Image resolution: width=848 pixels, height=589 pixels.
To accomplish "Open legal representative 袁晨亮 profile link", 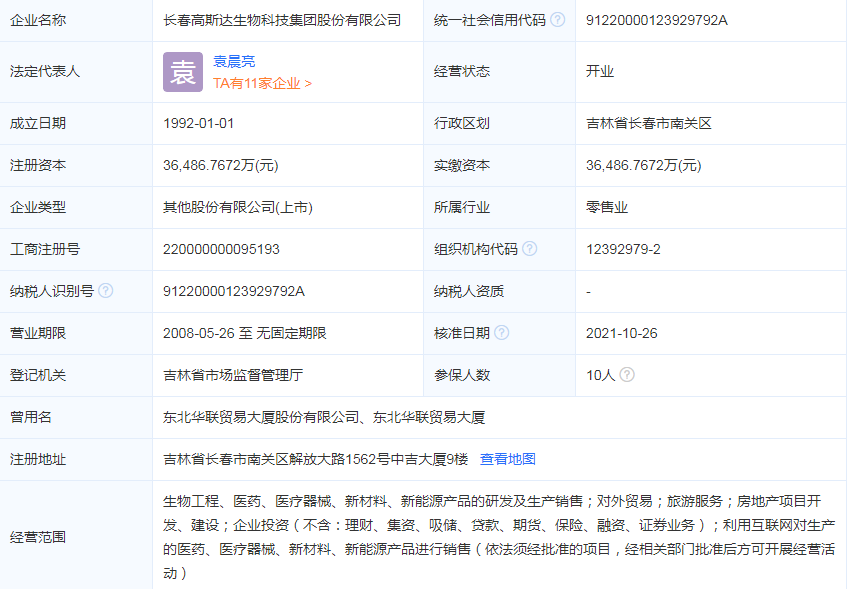I will (x=234, y=61).
